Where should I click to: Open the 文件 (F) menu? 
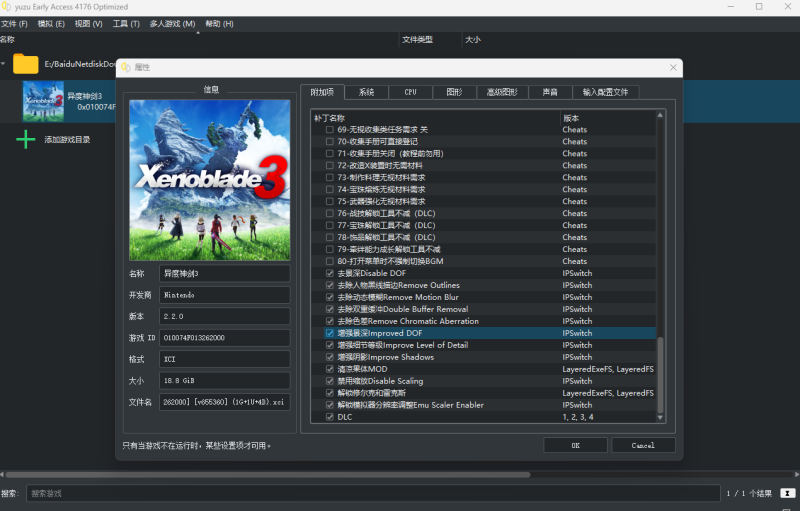pyautogui.click(x=14, y=24)
